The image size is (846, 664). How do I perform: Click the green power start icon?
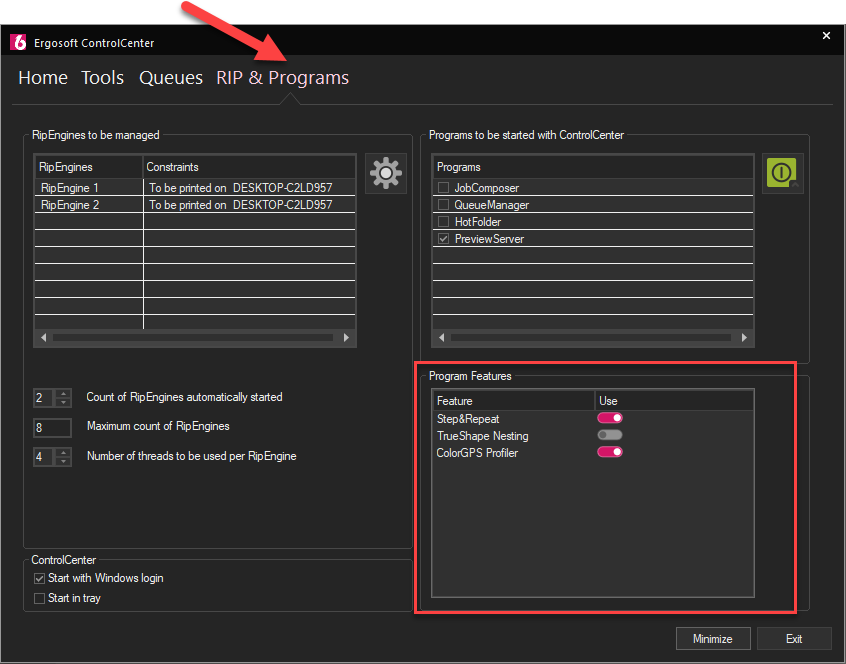(782, 173)
